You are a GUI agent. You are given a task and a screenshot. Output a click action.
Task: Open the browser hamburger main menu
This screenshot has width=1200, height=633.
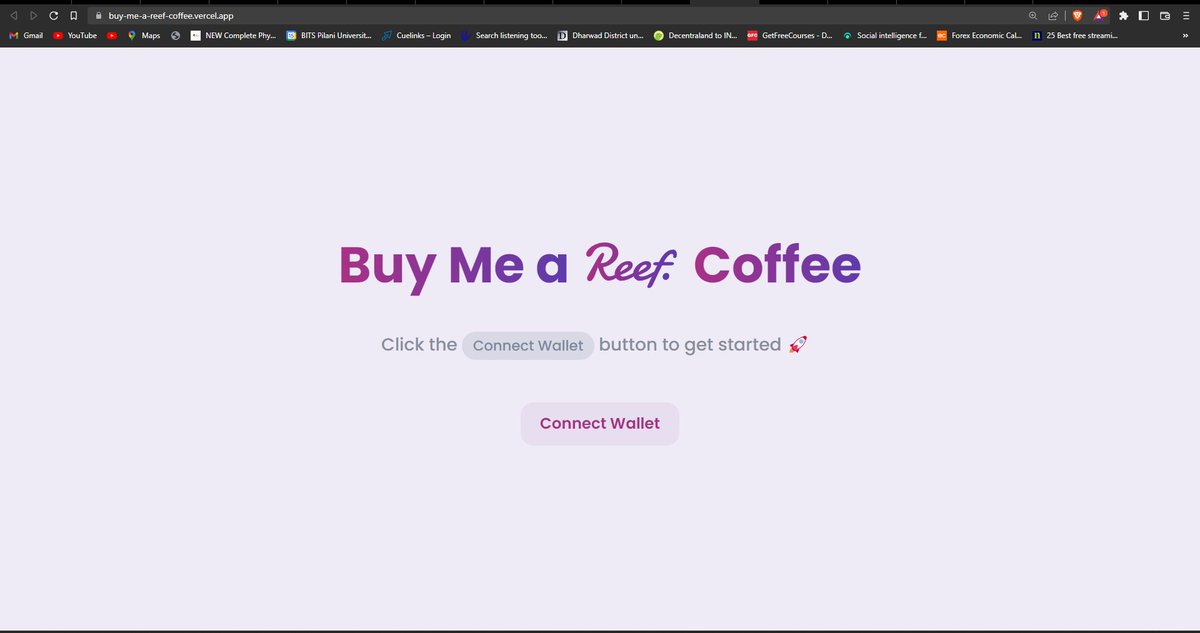click(x=1186, y=16)
